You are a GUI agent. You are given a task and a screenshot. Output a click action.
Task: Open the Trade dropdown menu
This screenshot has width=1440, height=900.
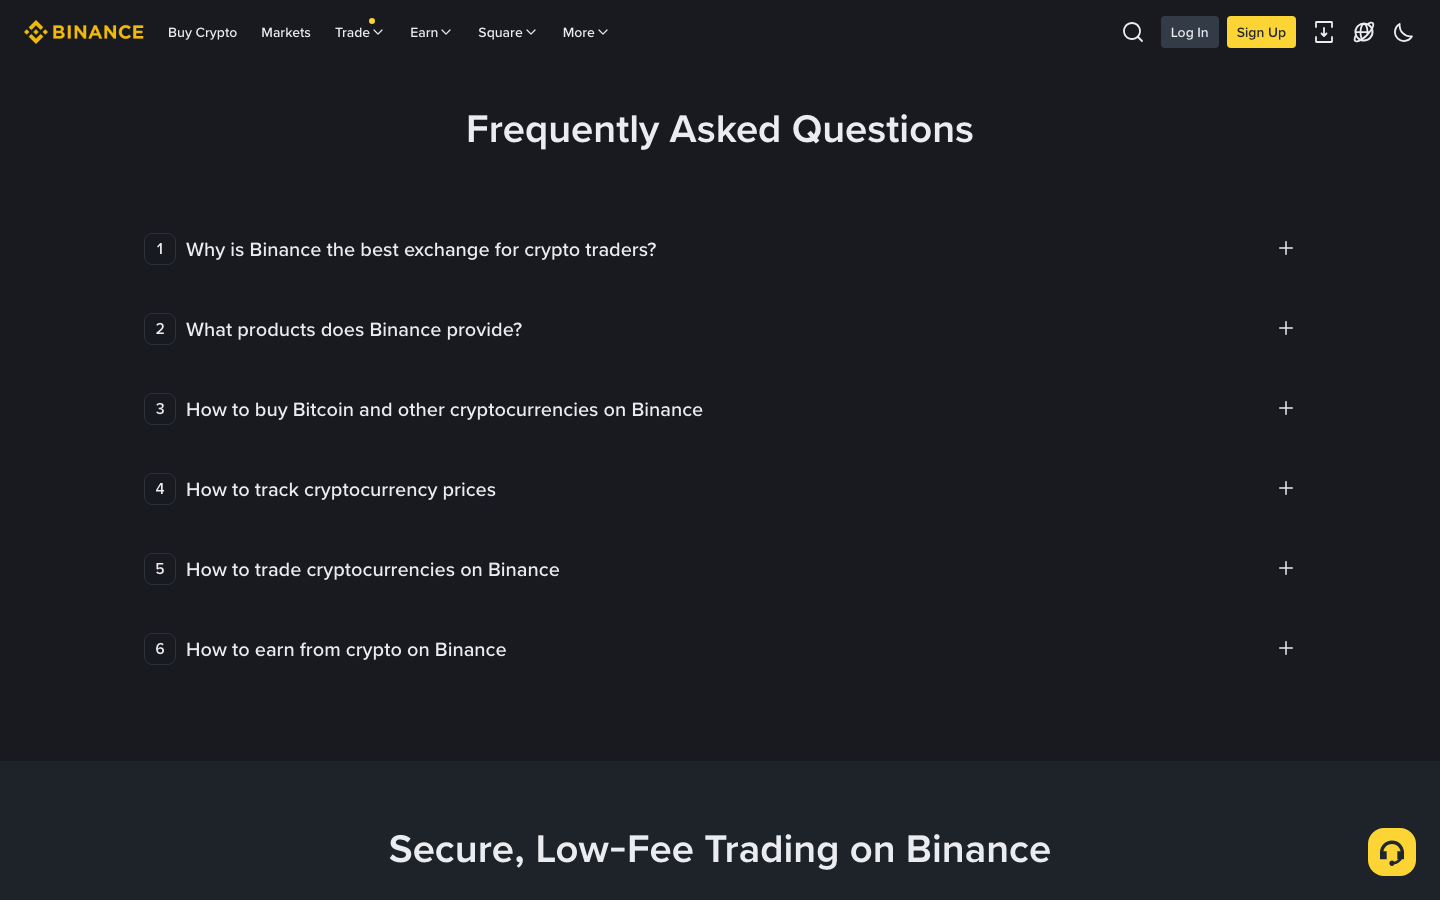pos(359,32)
